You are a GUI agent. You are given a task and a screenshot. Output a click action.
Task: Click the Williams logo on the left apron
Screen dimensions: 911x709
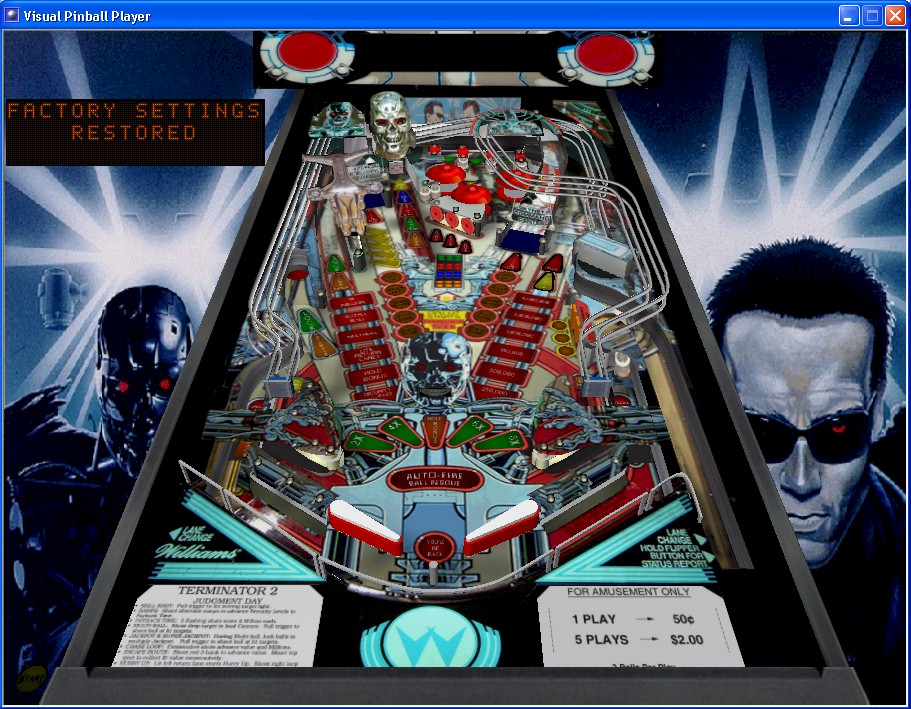coord(198,551)
